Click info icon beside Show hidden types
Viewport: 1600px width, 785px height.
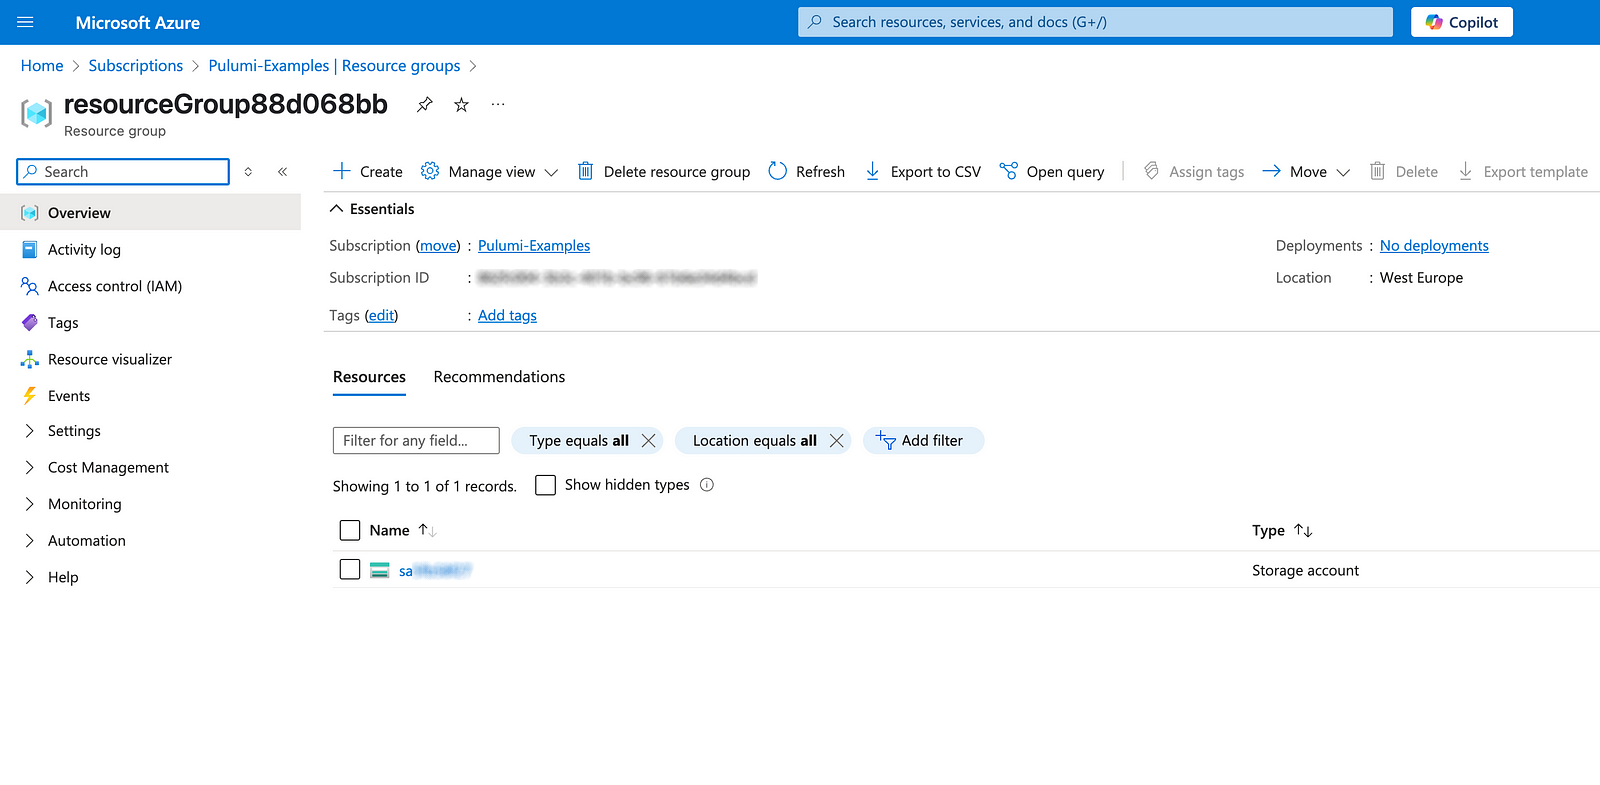707,485
